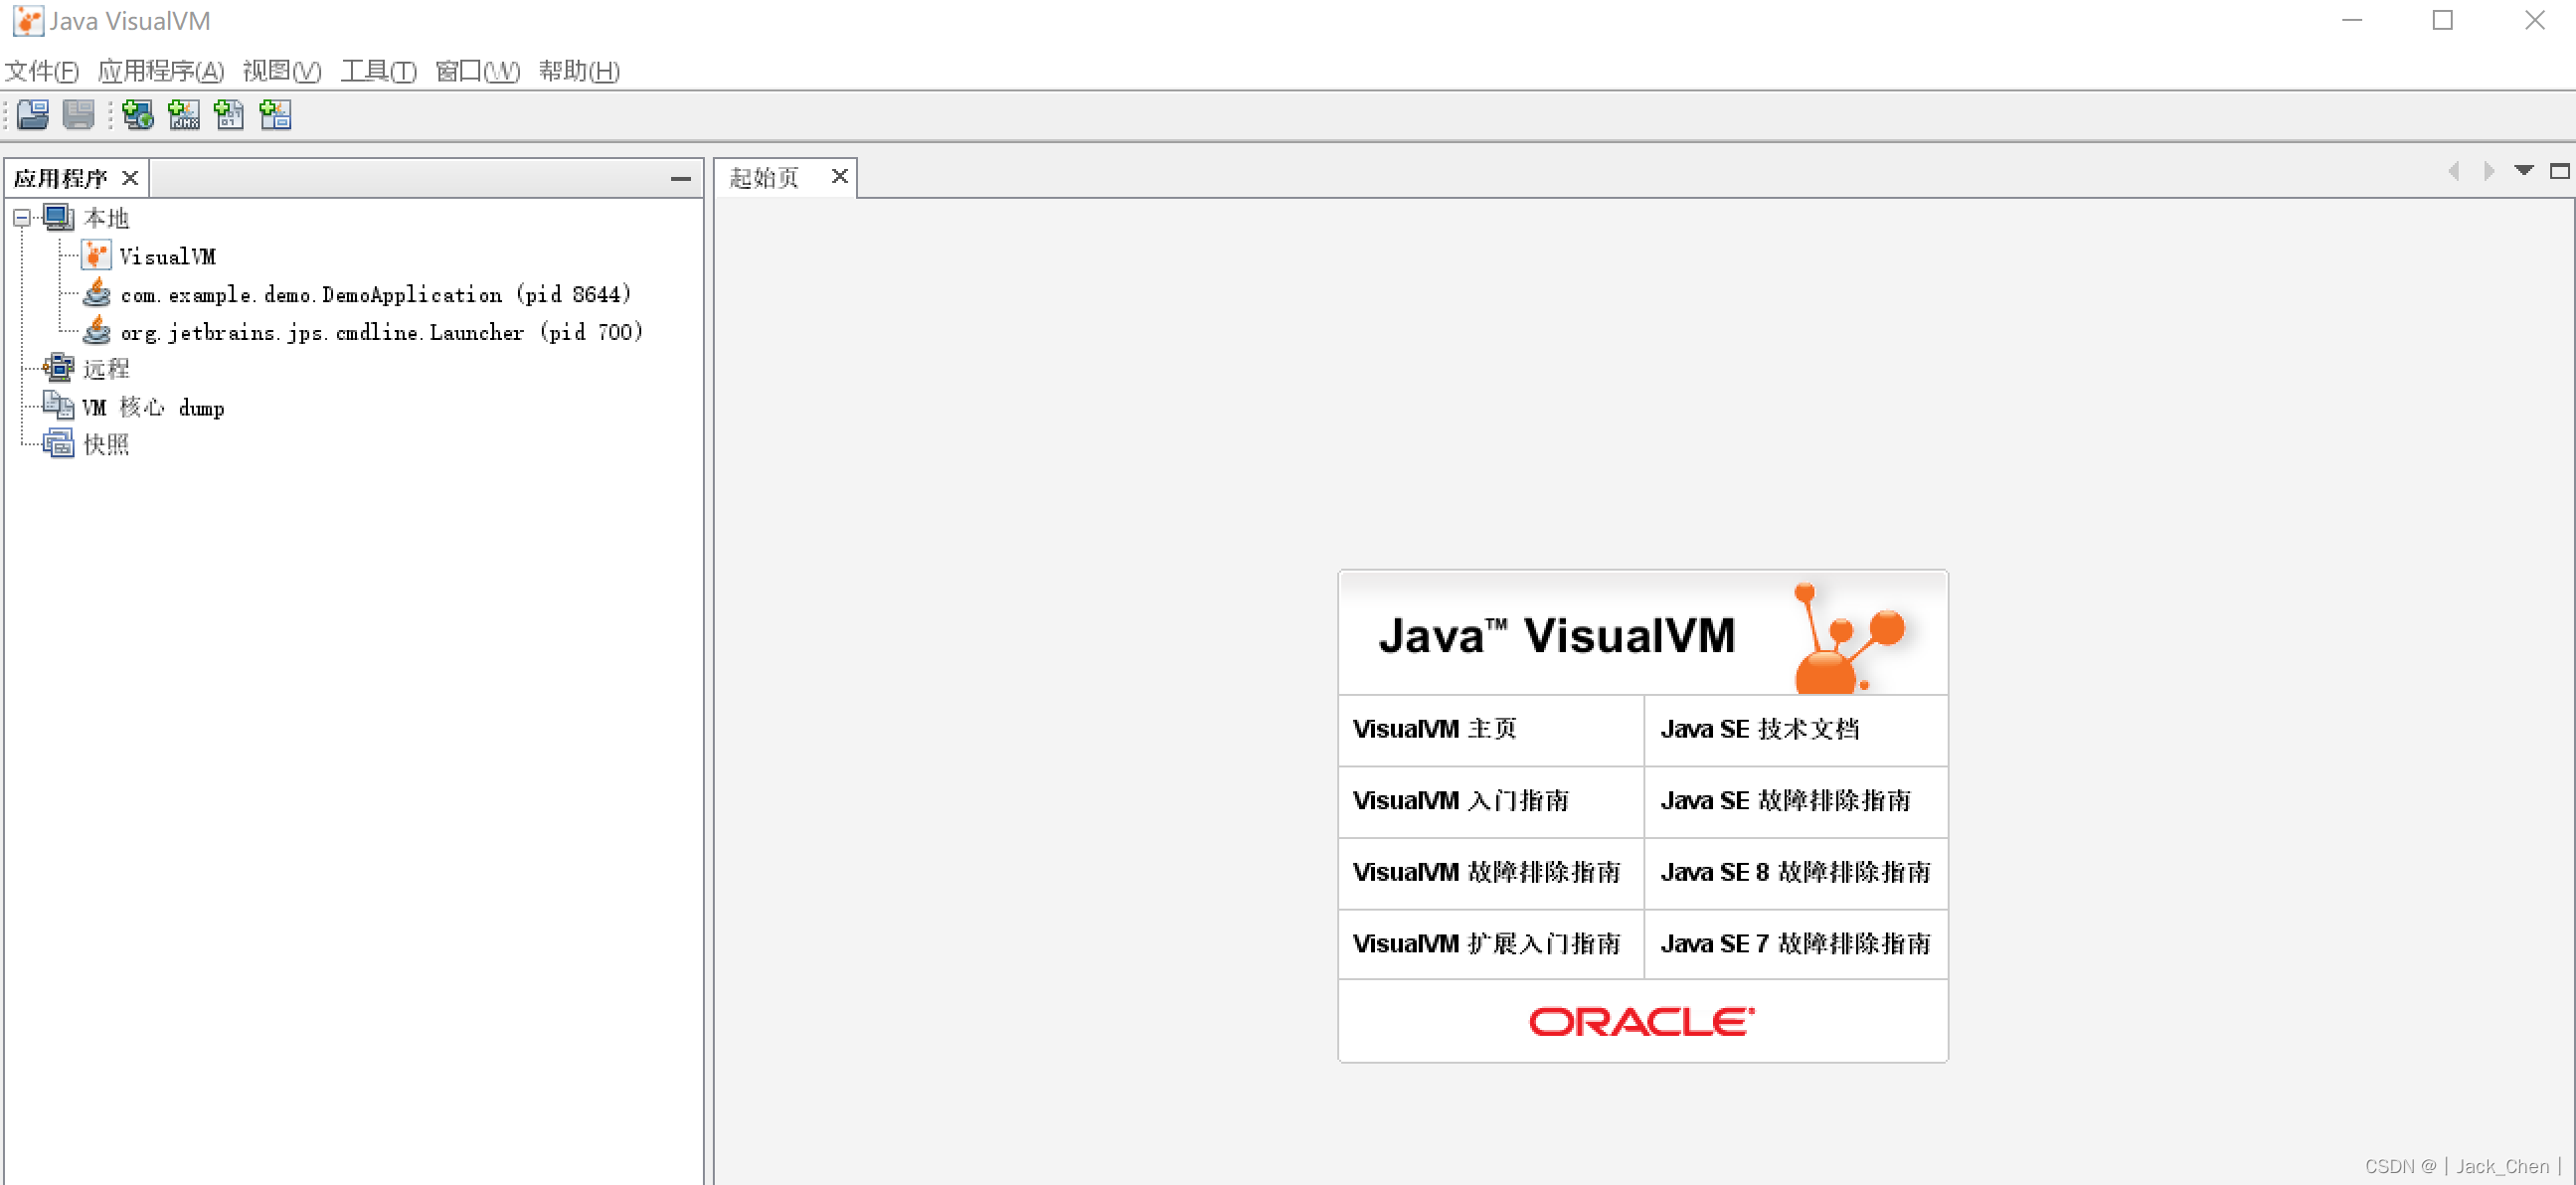Select the 快照 tree node
This screenshot has height=1185, width=2576.
106,444
